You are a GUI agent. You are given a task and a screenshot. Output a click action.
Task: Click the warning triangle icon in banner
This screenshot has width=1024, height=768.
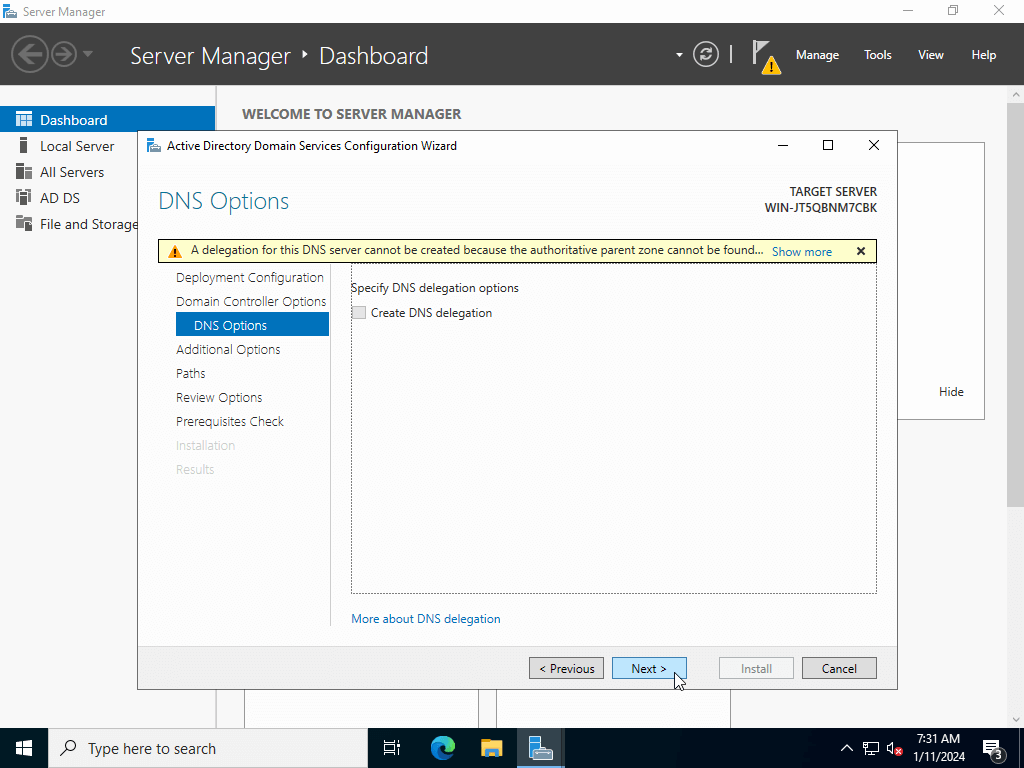(174, 251)
